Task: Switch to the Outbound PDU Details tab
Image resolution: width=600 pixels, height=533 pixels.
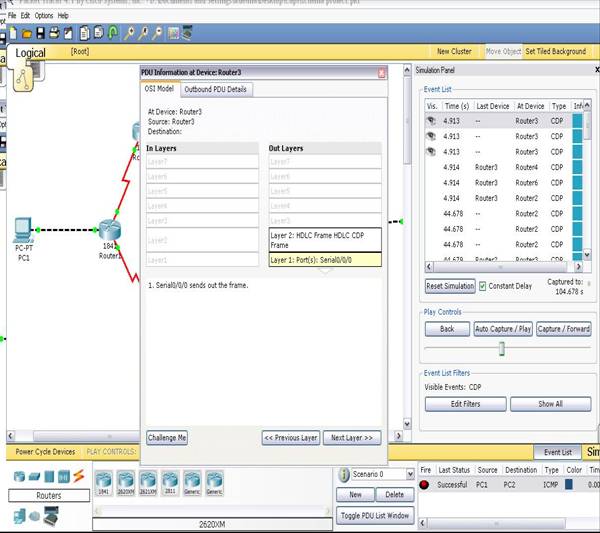Action: pos(215,90)
